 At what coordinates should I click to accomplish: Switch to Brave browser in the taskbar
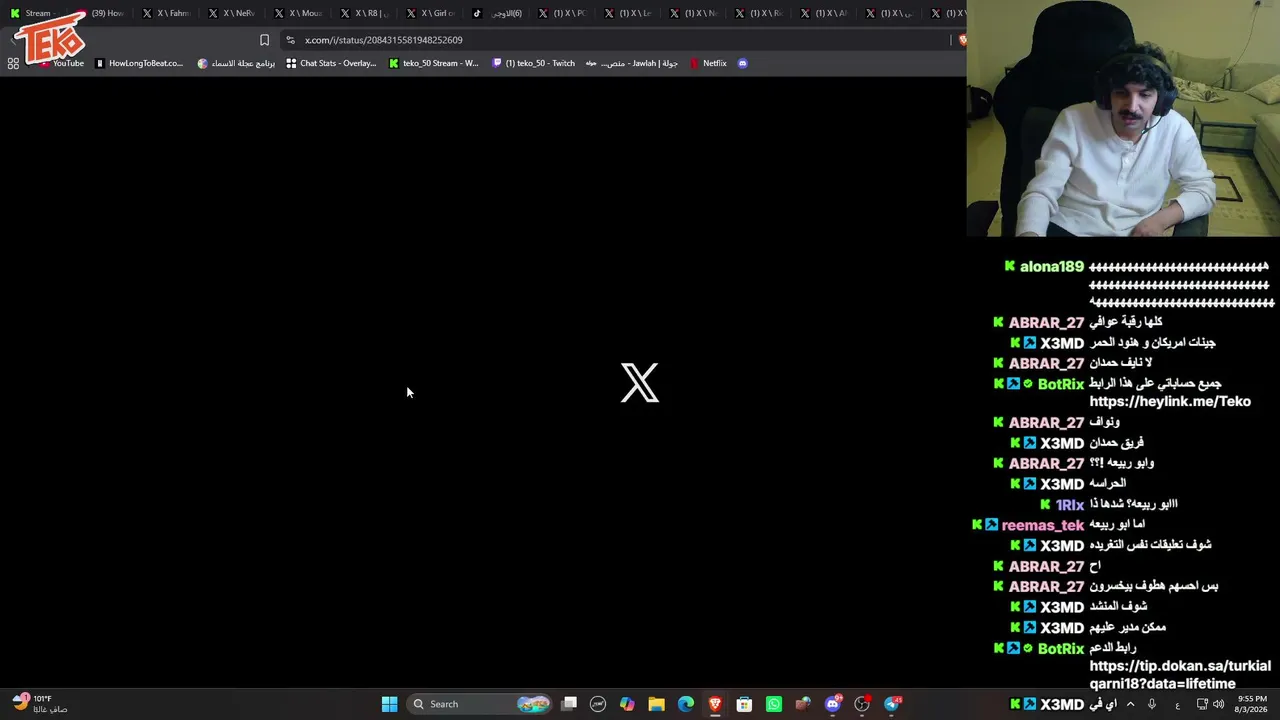tap(715, 704)
